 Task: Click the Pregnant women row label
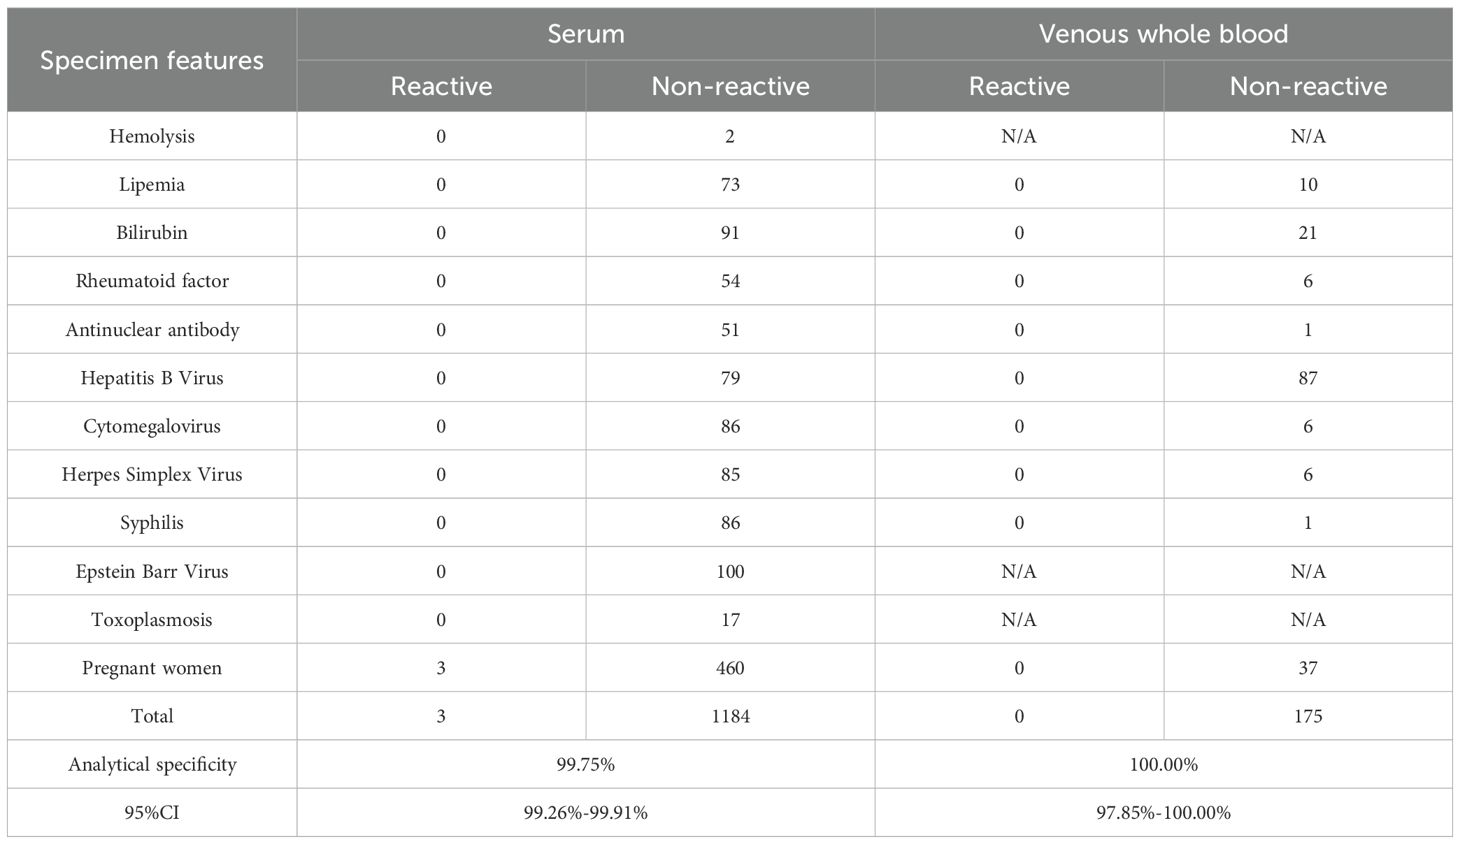152,668
